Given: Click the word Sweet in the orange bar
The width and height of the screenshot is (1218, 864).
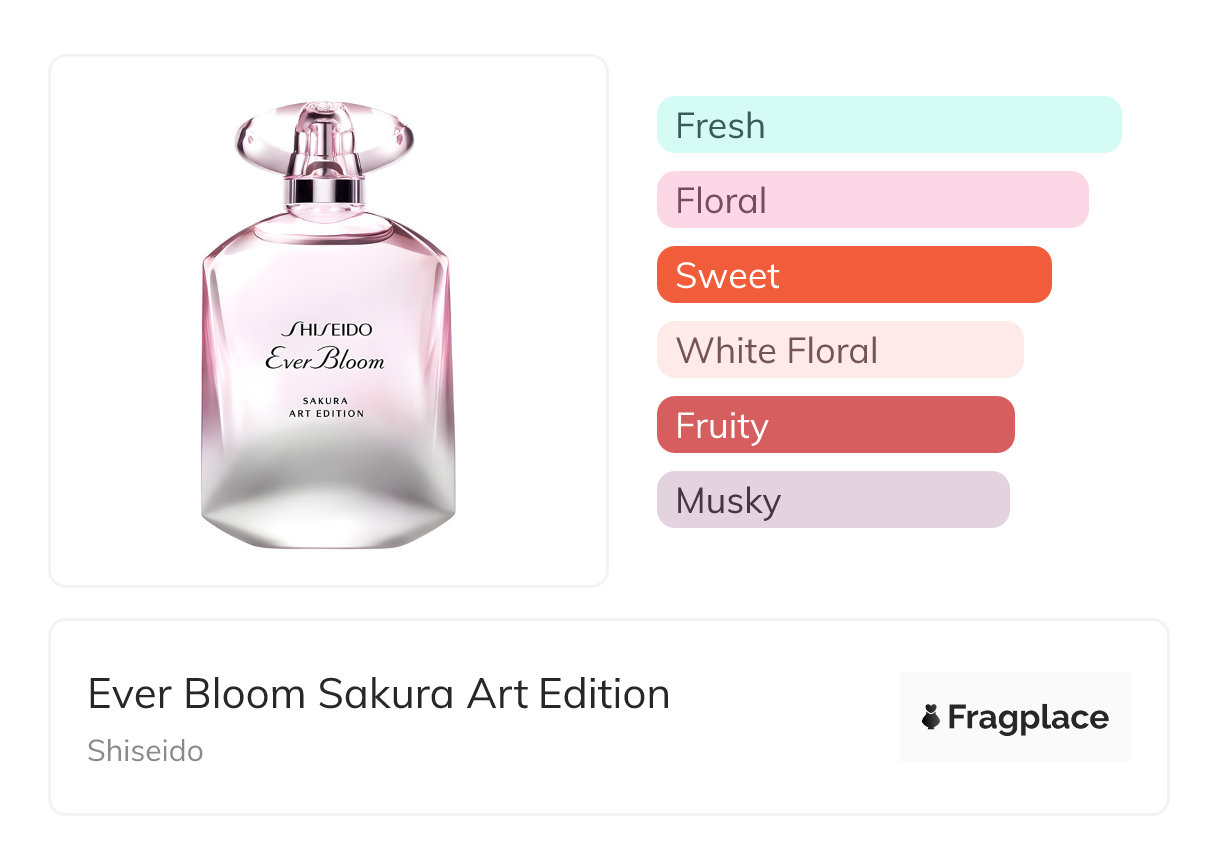Looking at the screenshot, I should pos(727,275).
